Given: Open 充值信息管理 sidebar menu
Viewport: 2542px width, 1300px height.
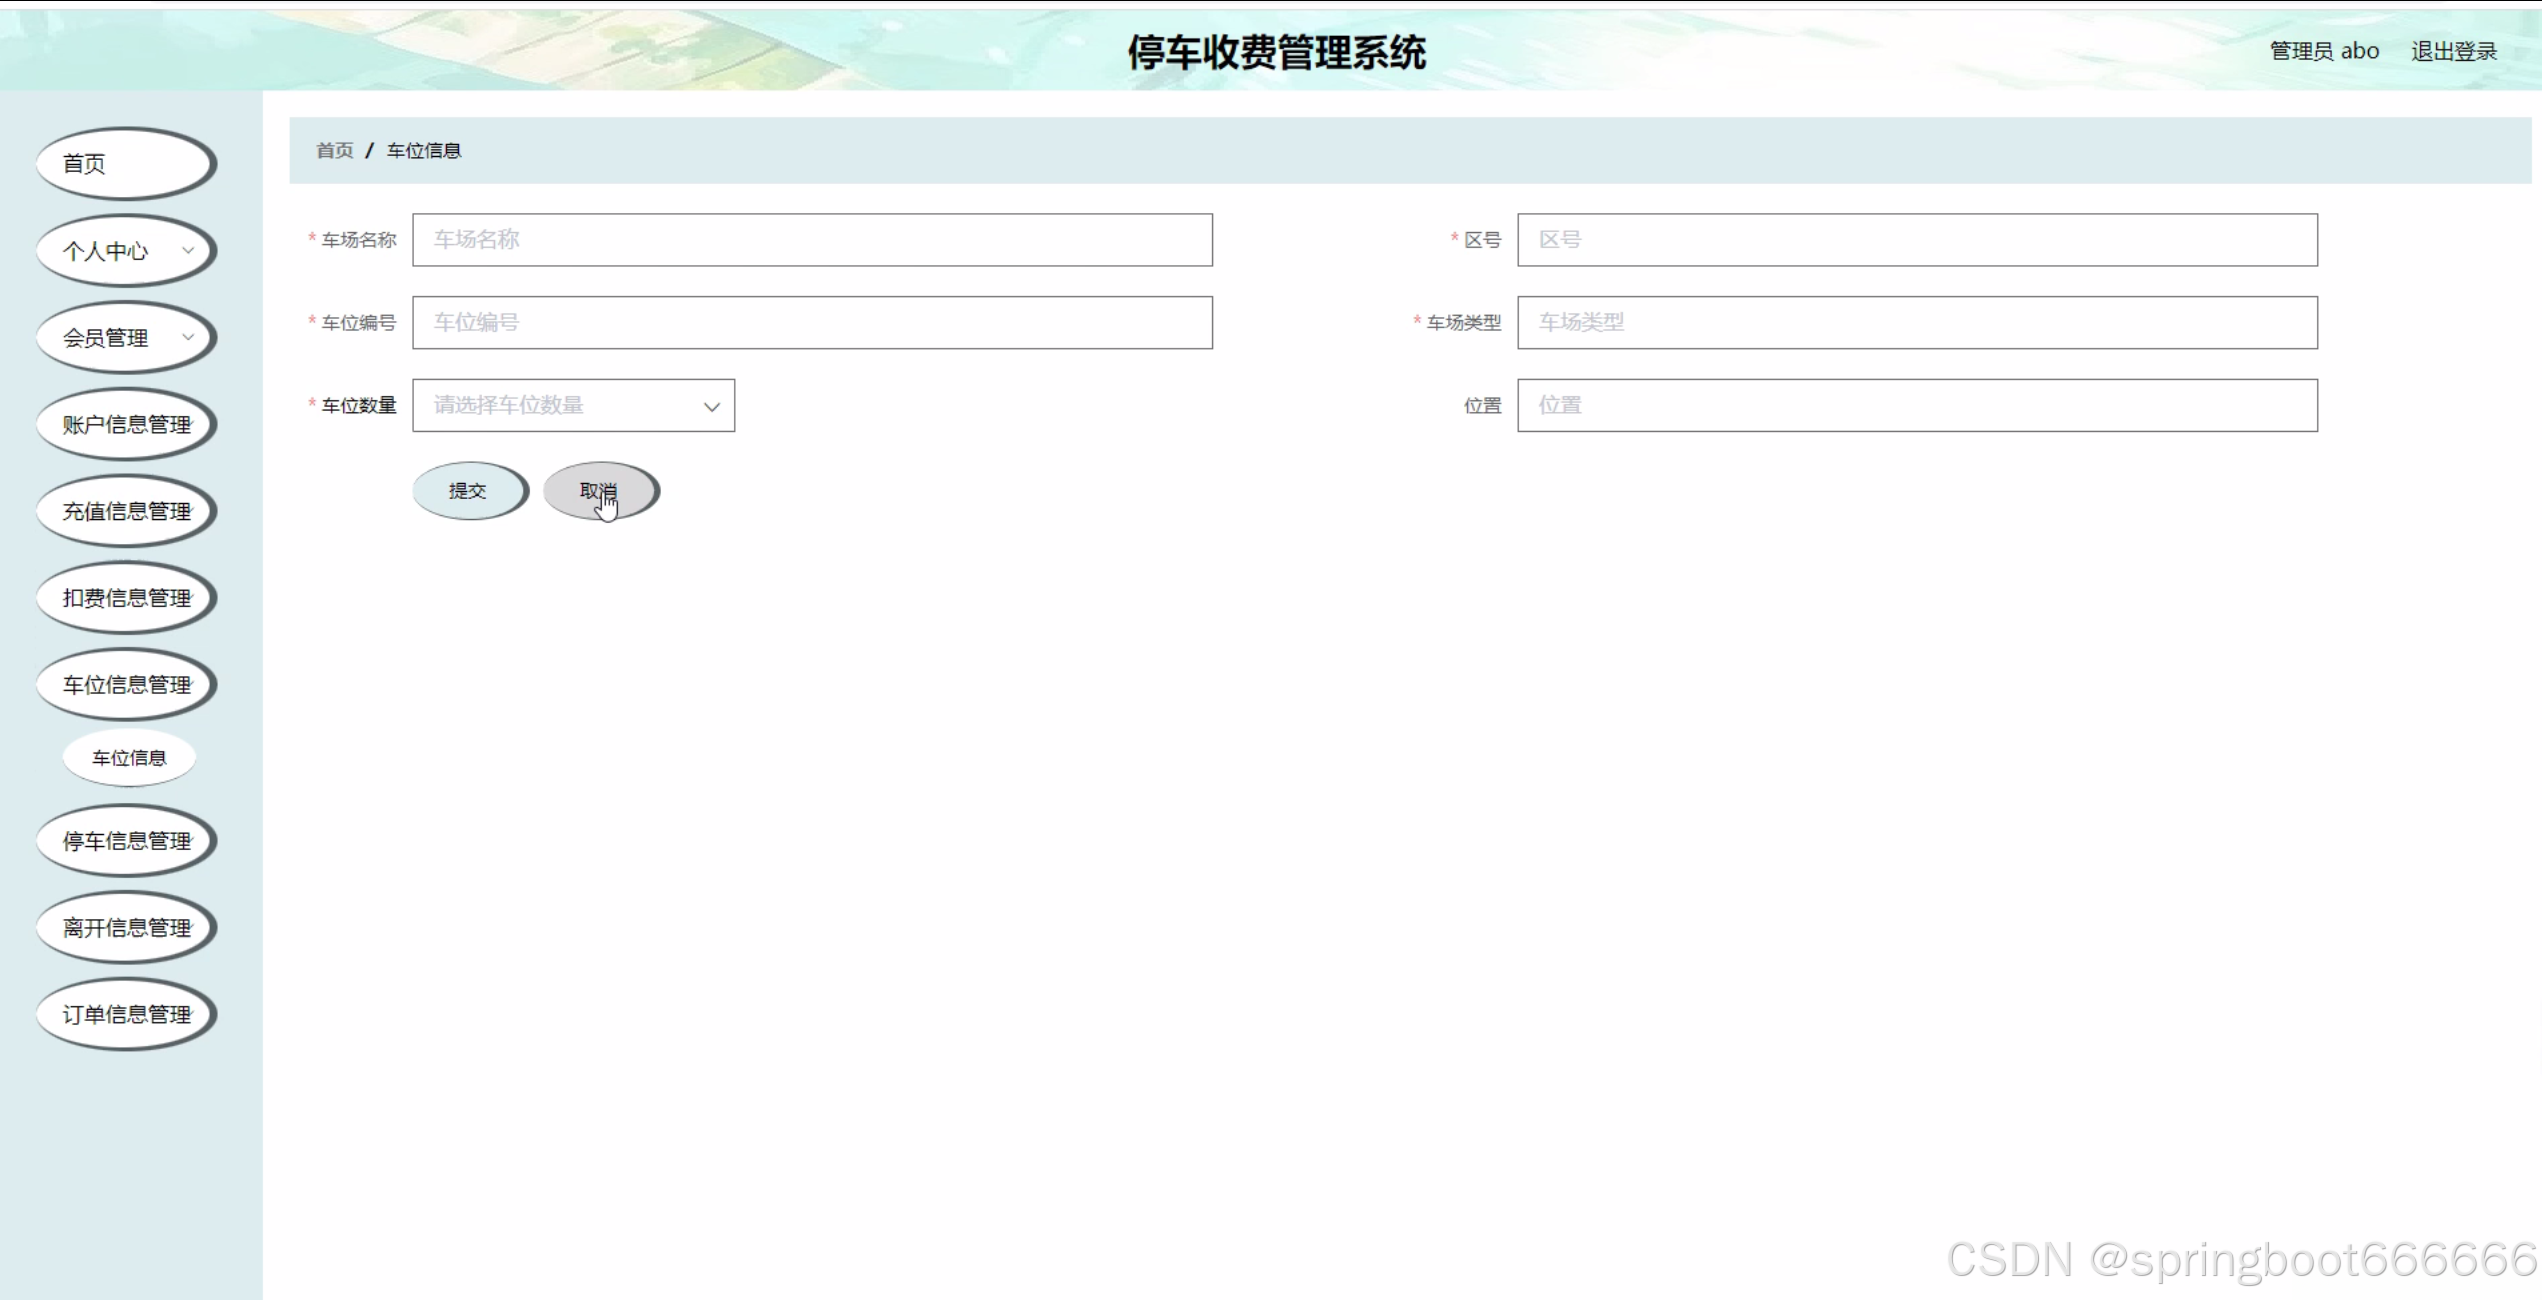Looking at the screenshot, I should click(125, 511).
